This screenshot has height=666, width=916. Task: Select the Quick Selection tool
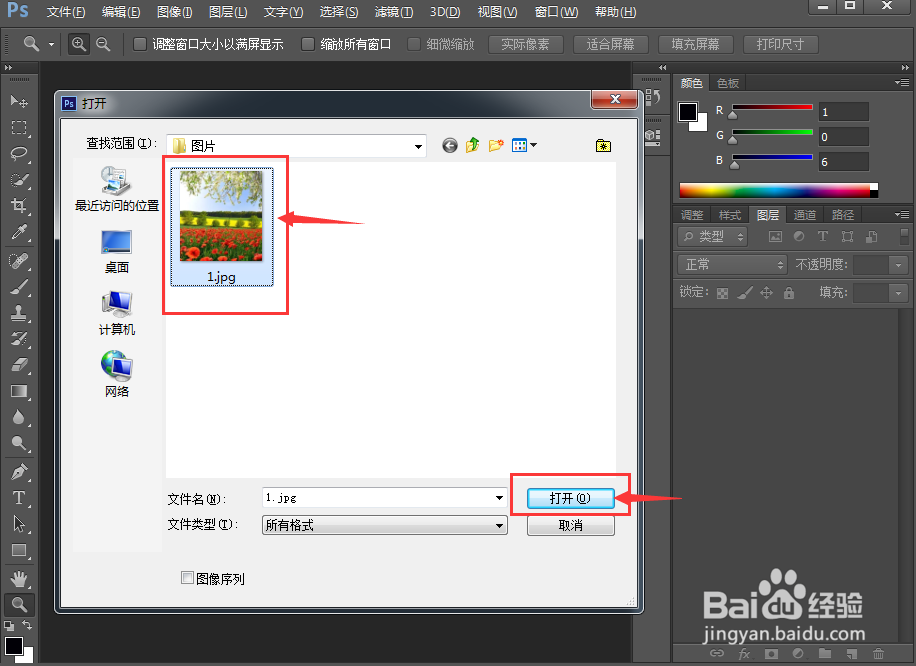click(19, 179)
